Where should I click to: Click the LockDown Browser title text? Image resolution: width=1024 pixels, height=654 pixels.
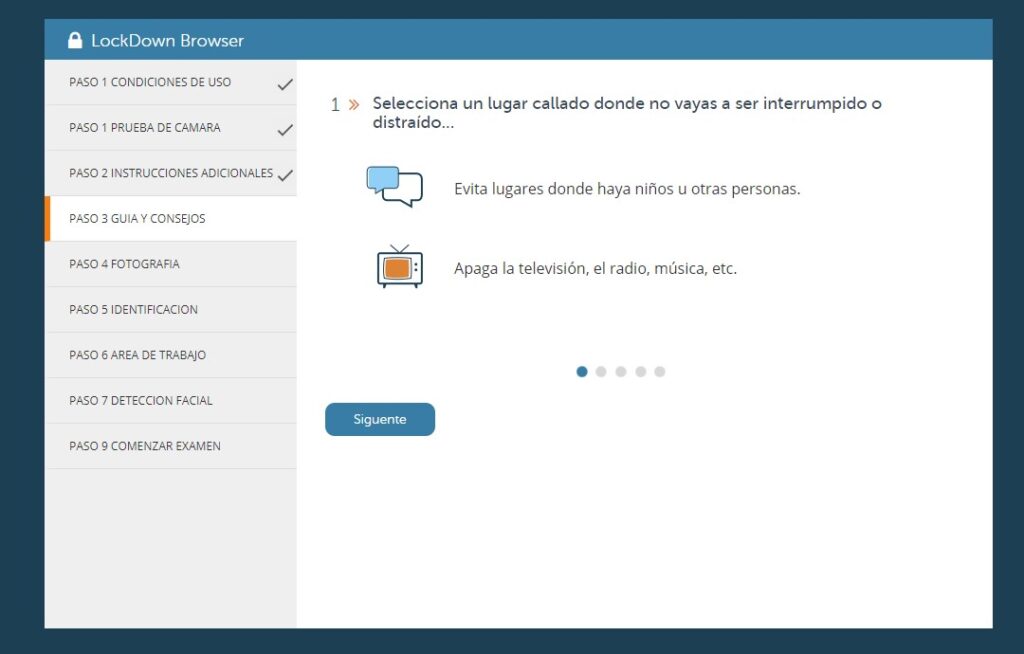click(167, 41)
